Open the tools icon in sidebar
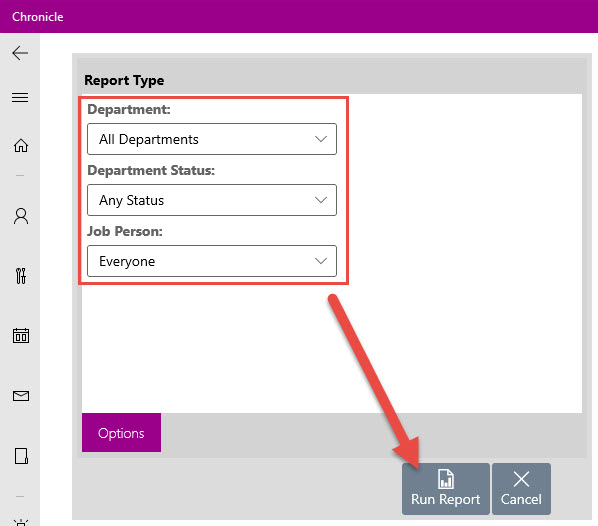Viewport: 598px width, 526px height. [x=21, y=276]
